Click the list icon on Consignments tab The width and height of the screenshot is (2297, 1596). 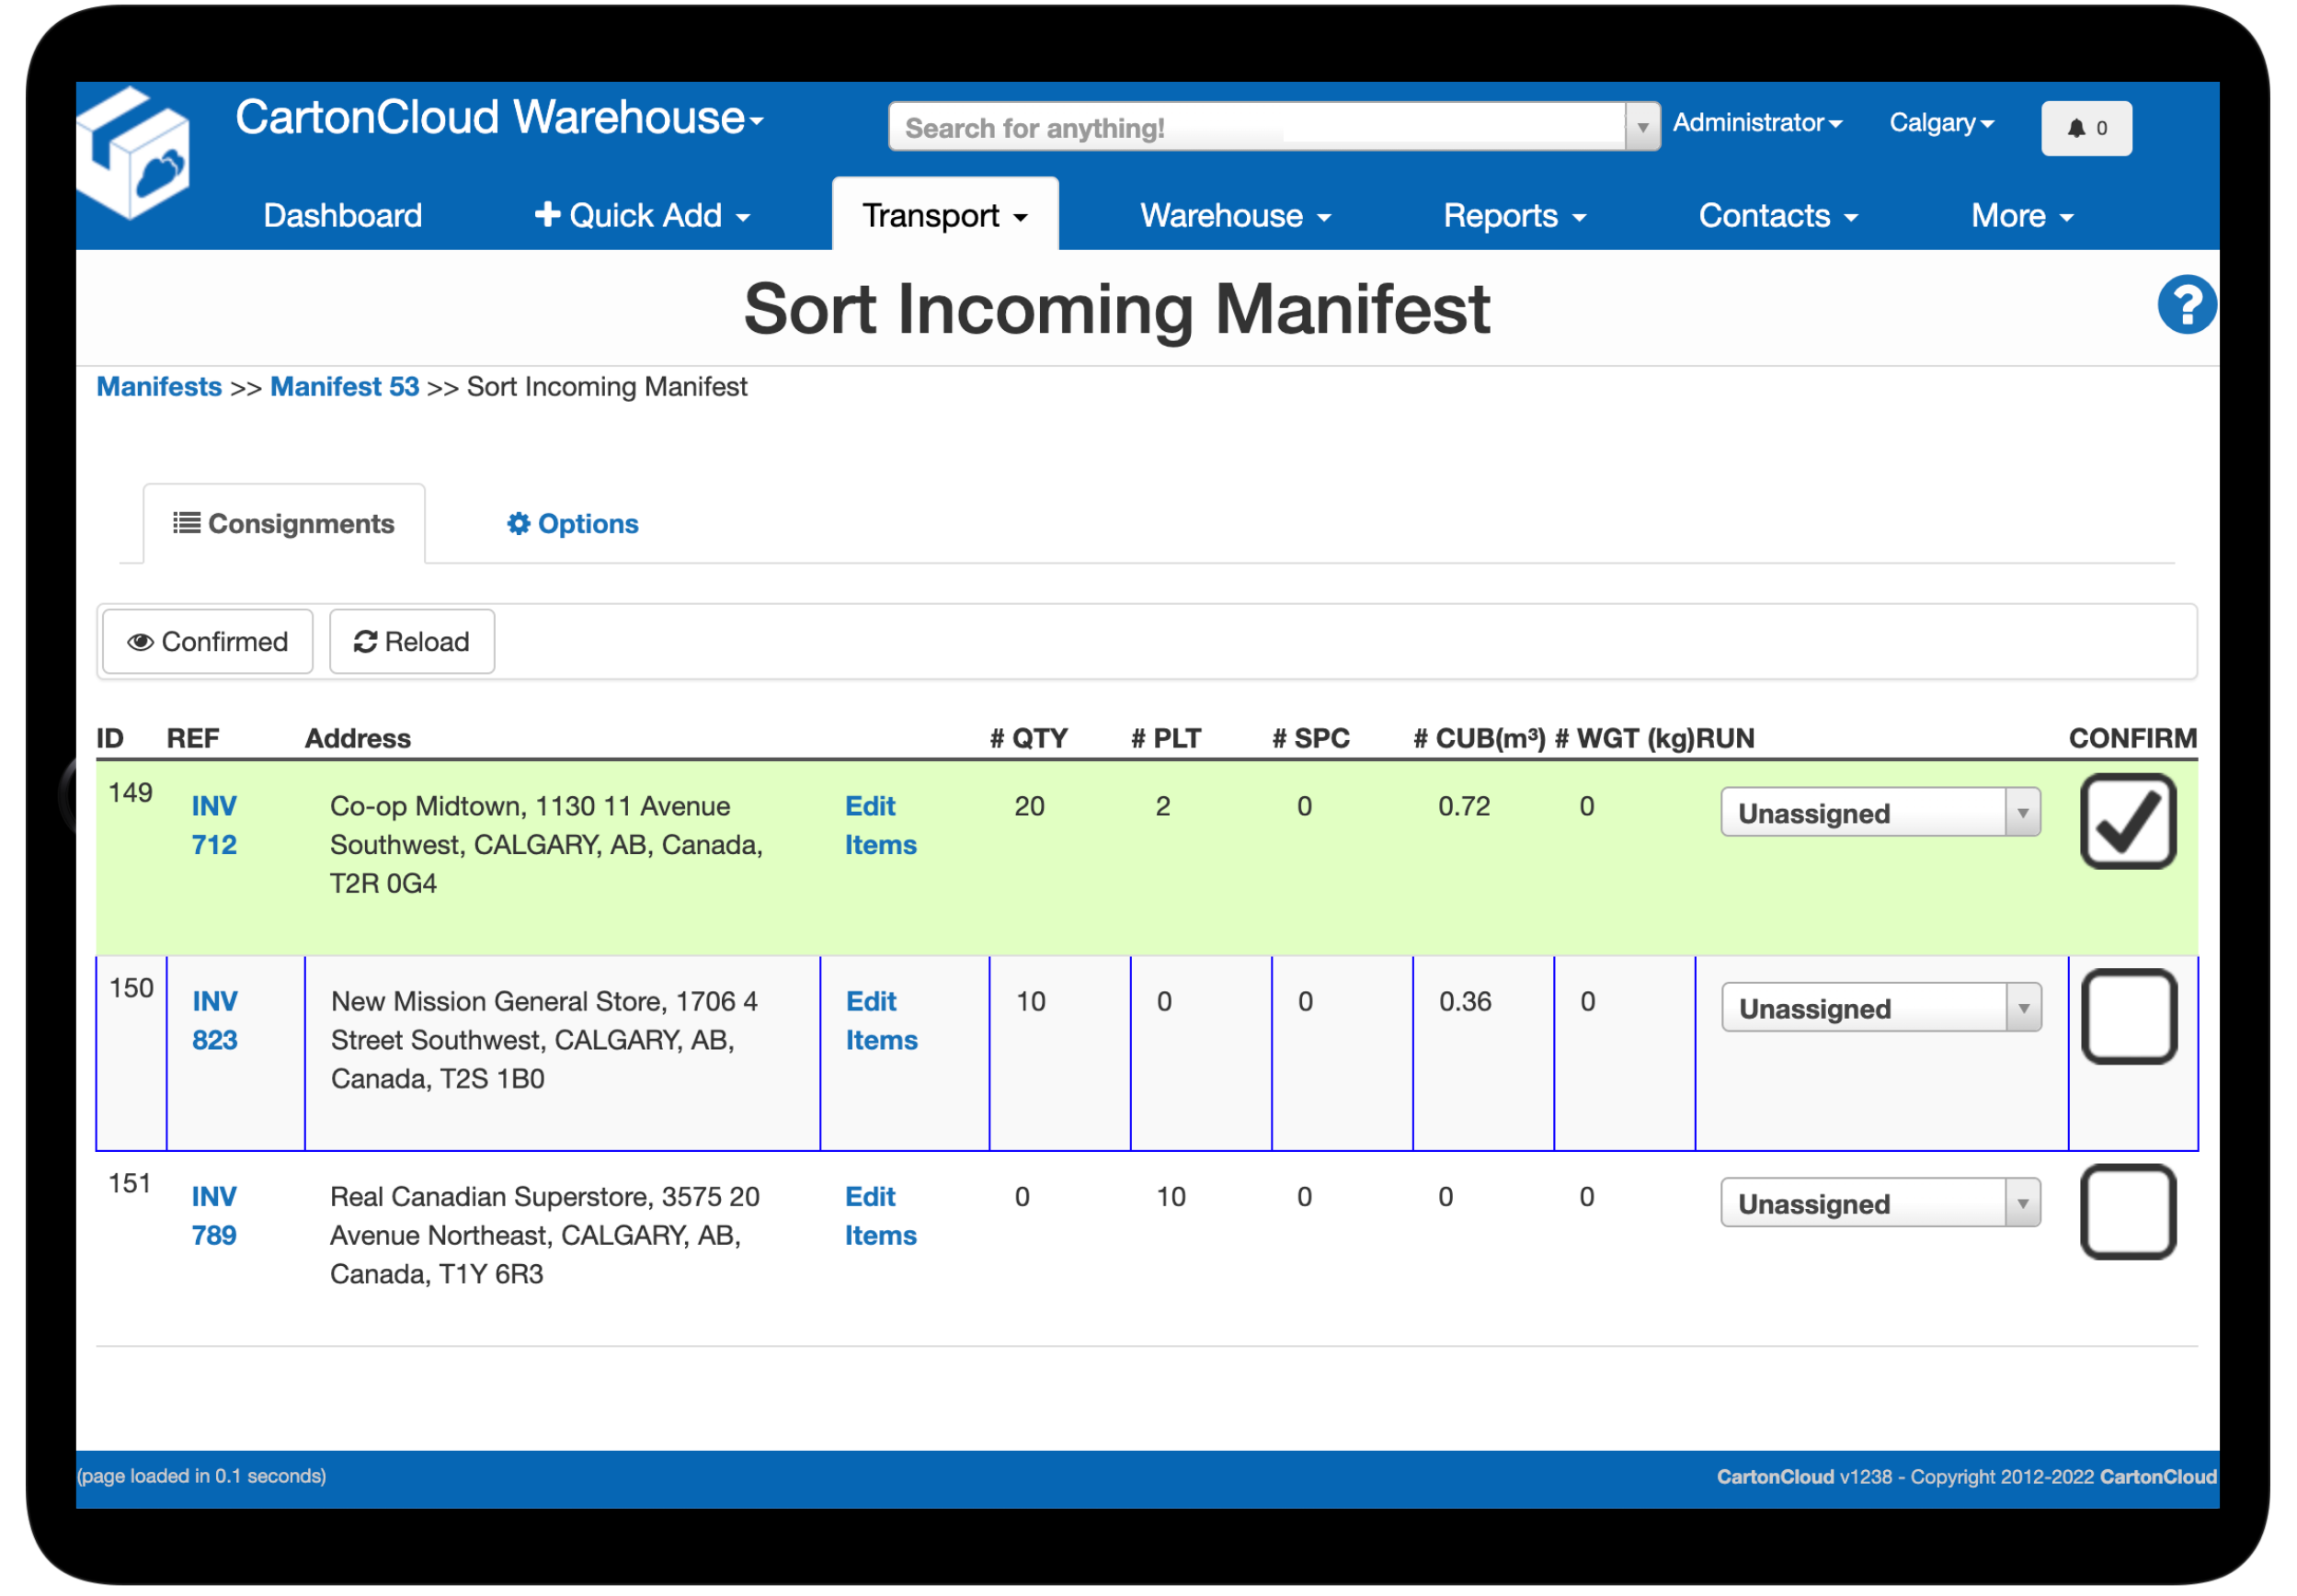185,522
